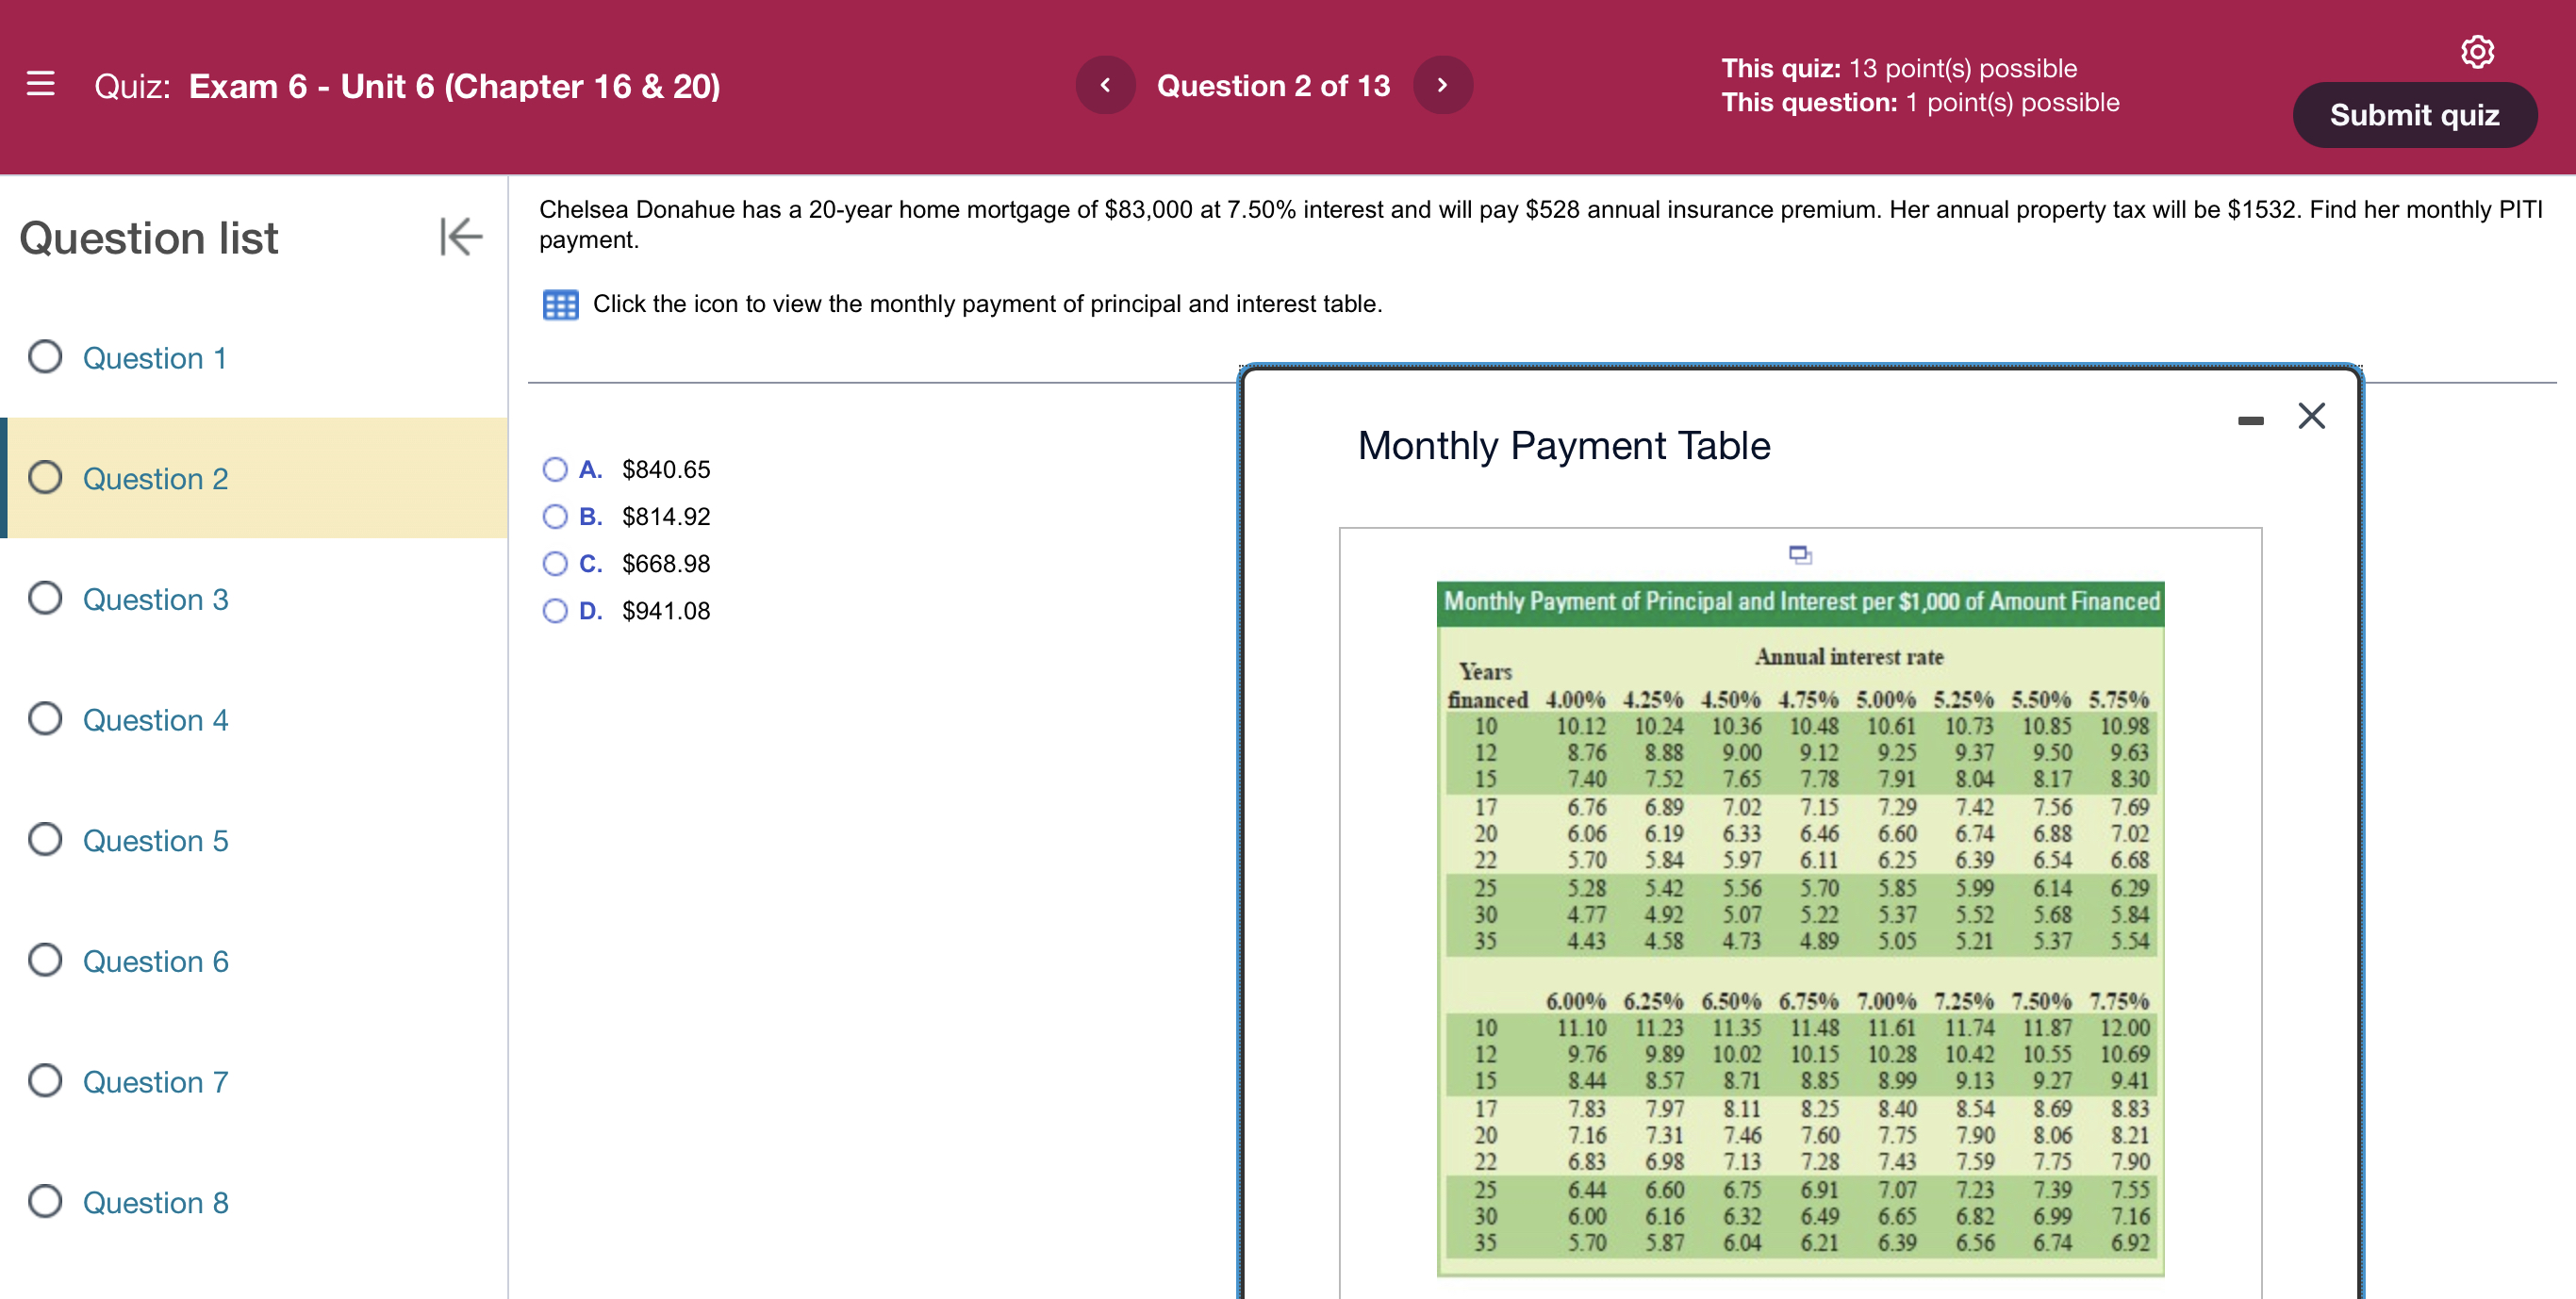
Task: Jump to Question 7
Action: pyautogui.click(x=154, y=1081)
